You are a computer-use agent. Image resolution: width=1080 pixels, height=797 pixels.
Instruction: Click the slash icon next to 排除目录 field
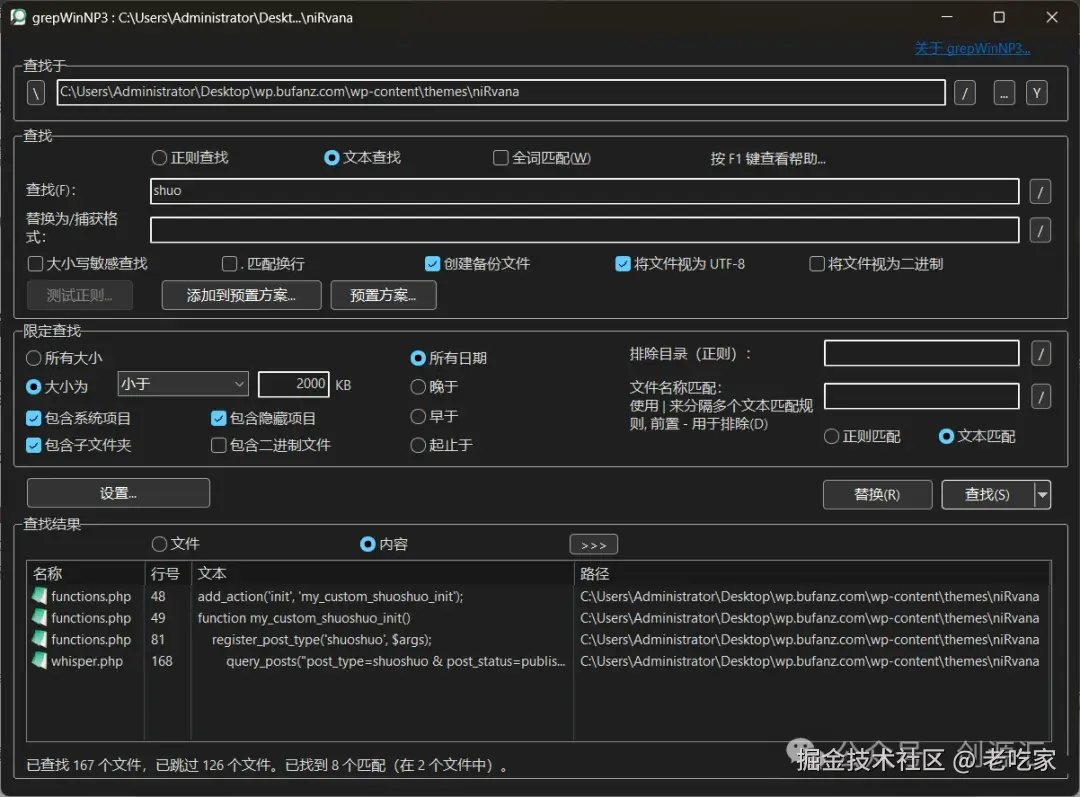click(1040, 352)
